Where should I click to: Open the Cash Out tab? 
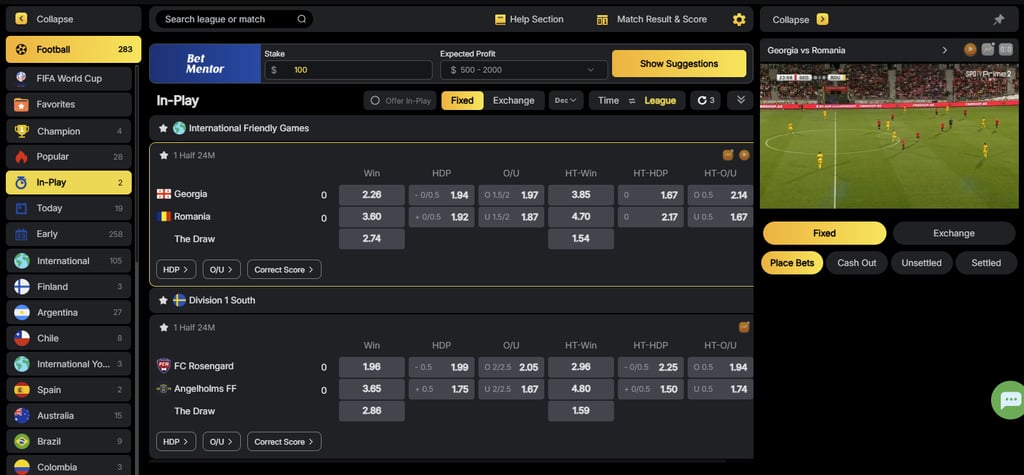857,263
